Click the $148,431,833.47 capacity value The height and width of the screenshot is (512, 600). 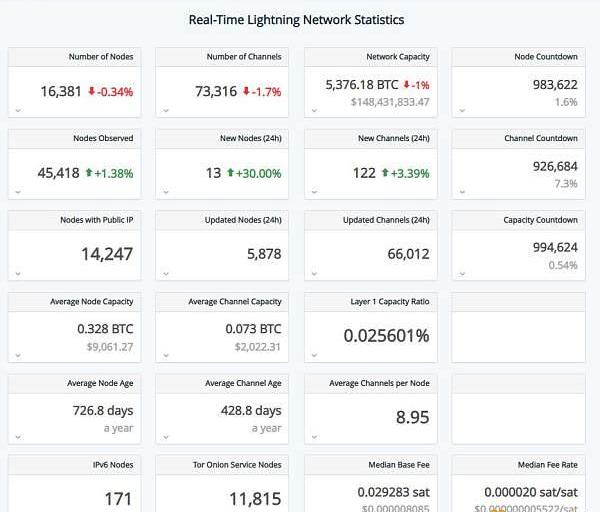(x=390, y=102)
